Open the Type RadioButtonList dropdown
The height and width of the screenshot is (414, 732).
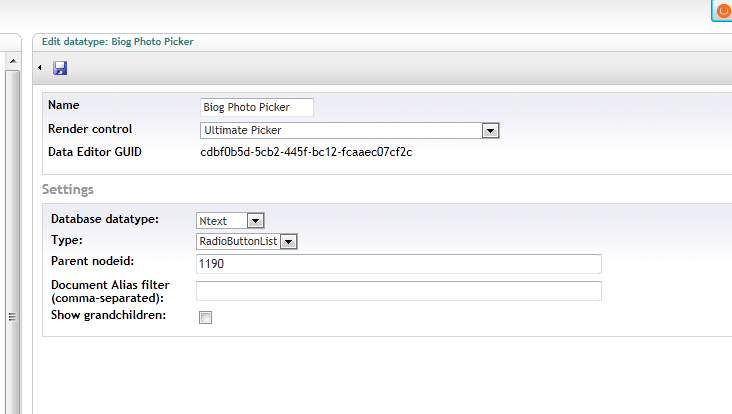tap(289, 242)
